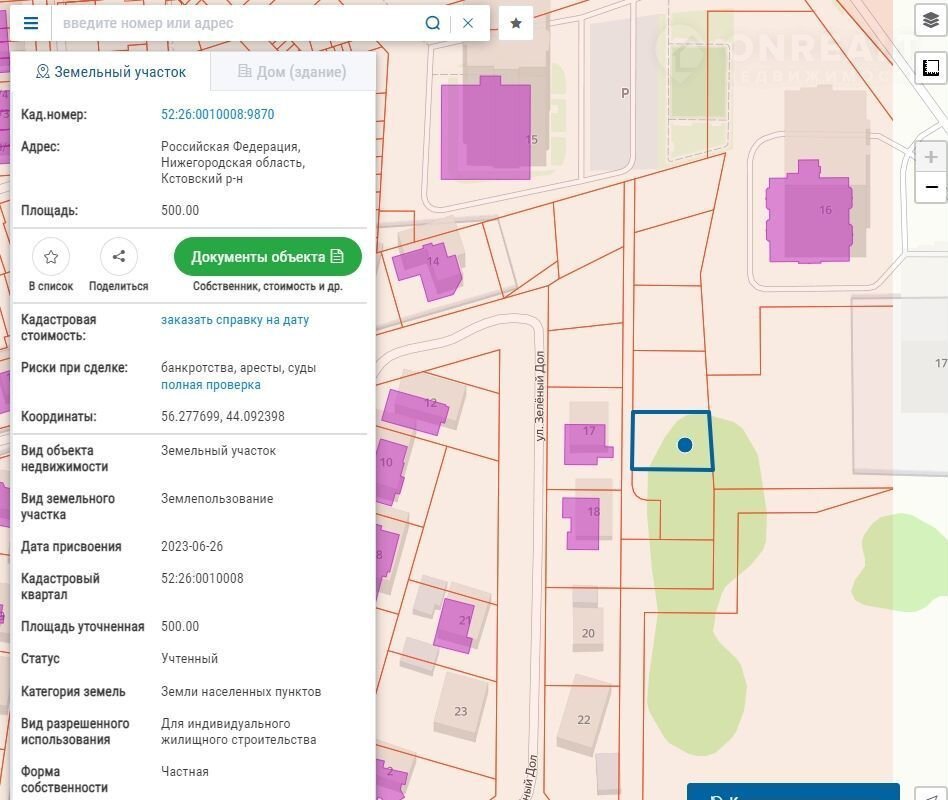Image resolution: width=948 pixels, height=800 pixels.
Task: Click the заказать справку на дату link
Action: point(235,320)
